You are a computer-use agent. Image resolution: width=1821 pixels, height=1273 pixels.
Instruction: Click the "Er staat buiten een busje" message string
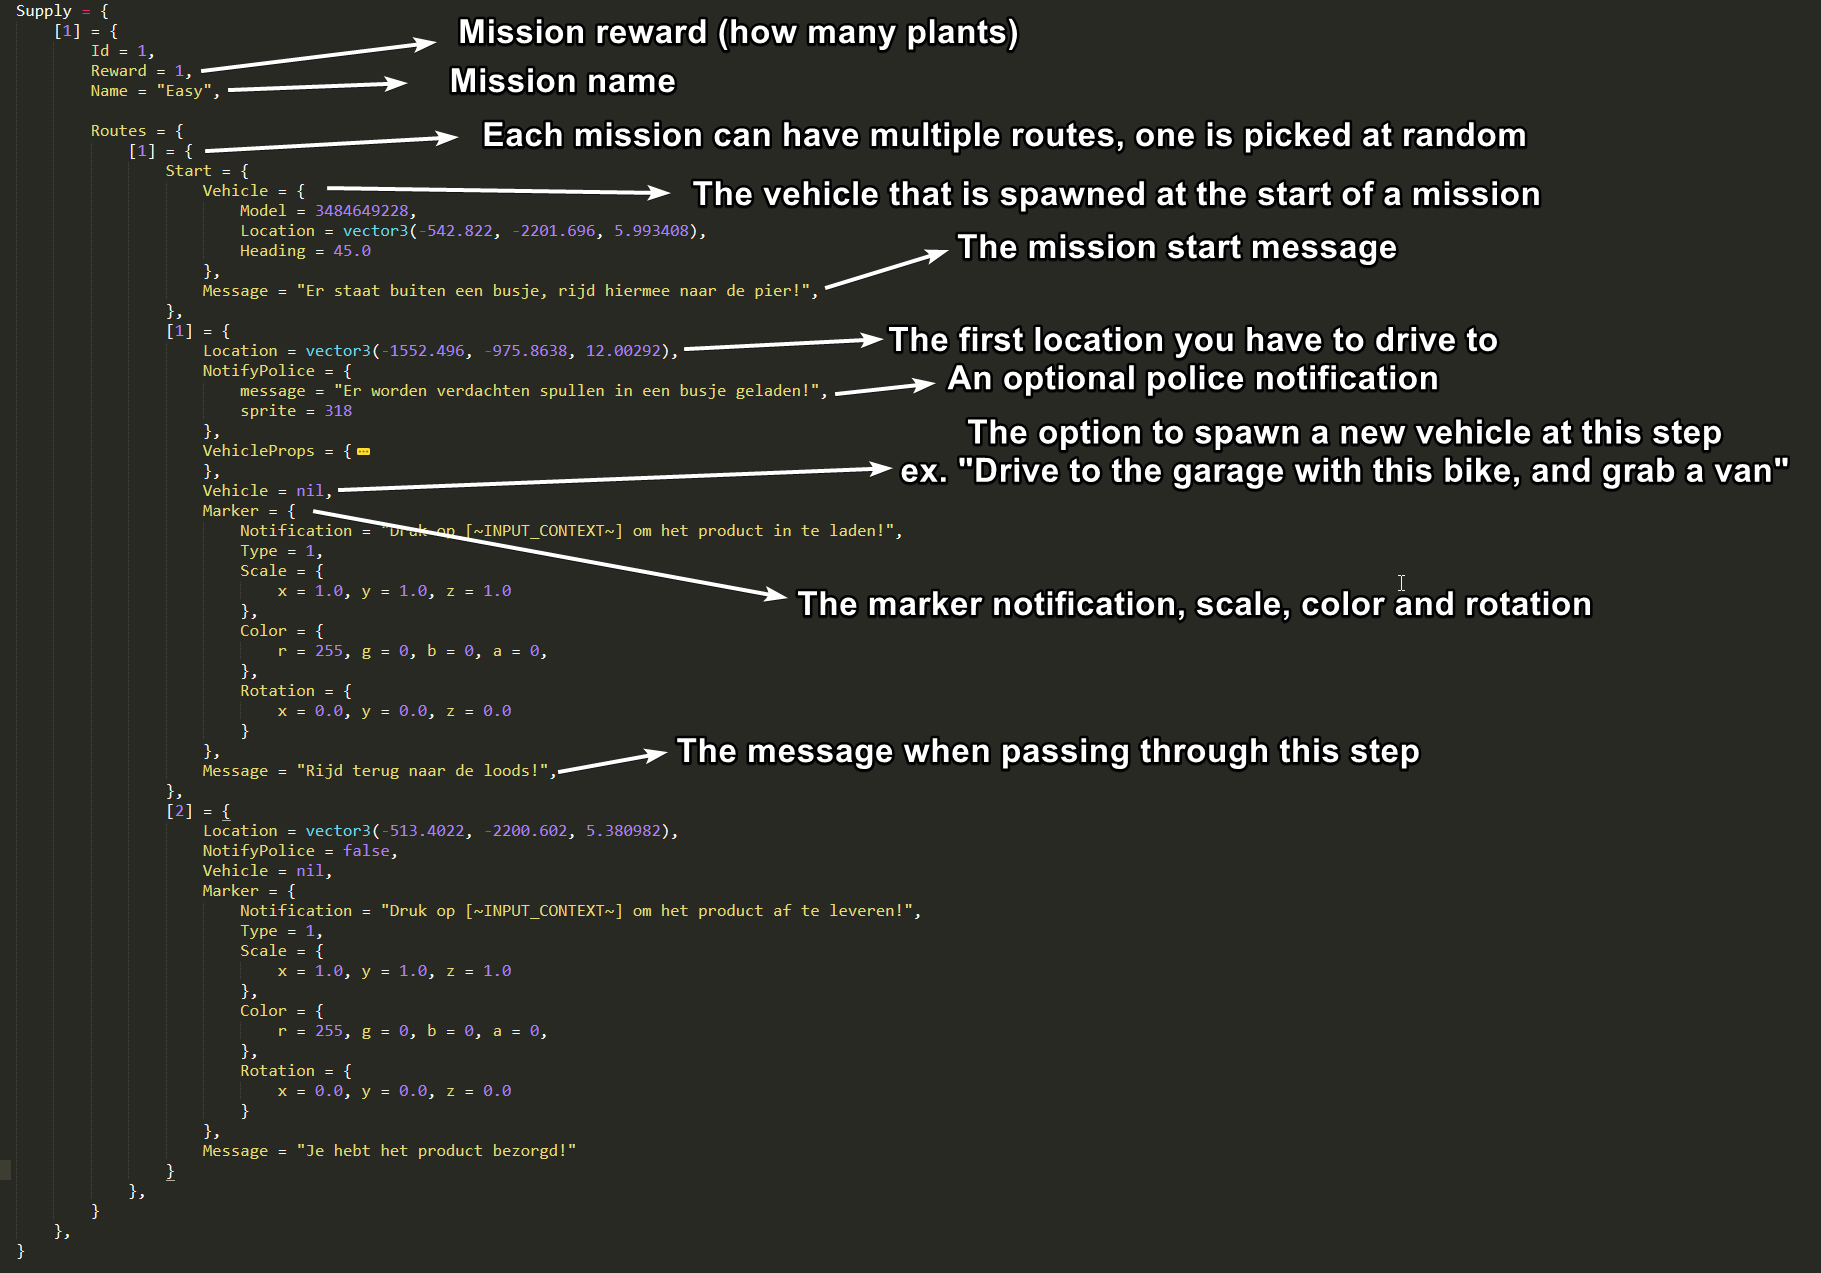[553, 291]
